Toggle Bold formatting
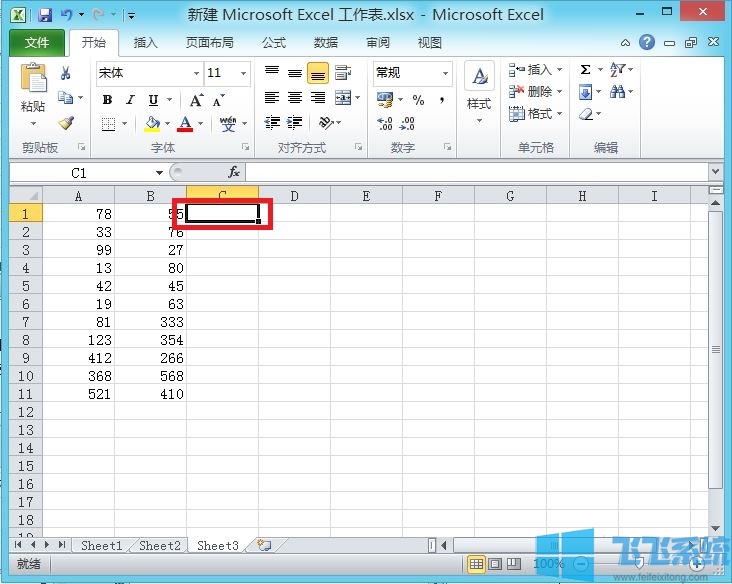 (107, 100)
